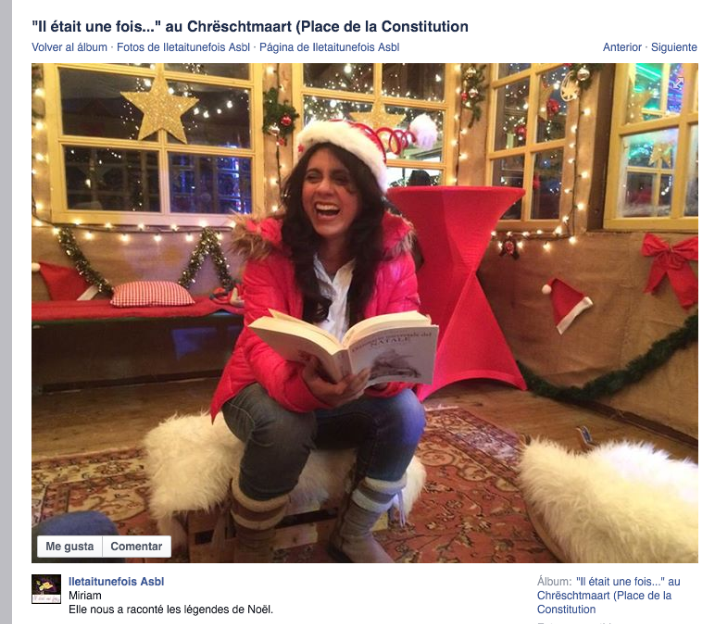Click the red cocktail table in photo
This screenshot has height=624, width=701.
tap(458, 286)
